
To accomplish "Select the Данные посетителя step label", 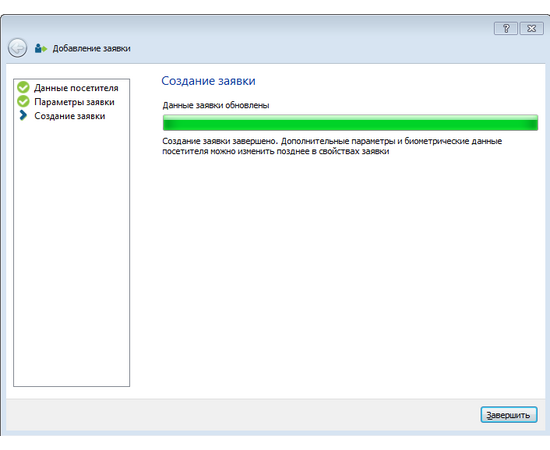I will (76, 88).
